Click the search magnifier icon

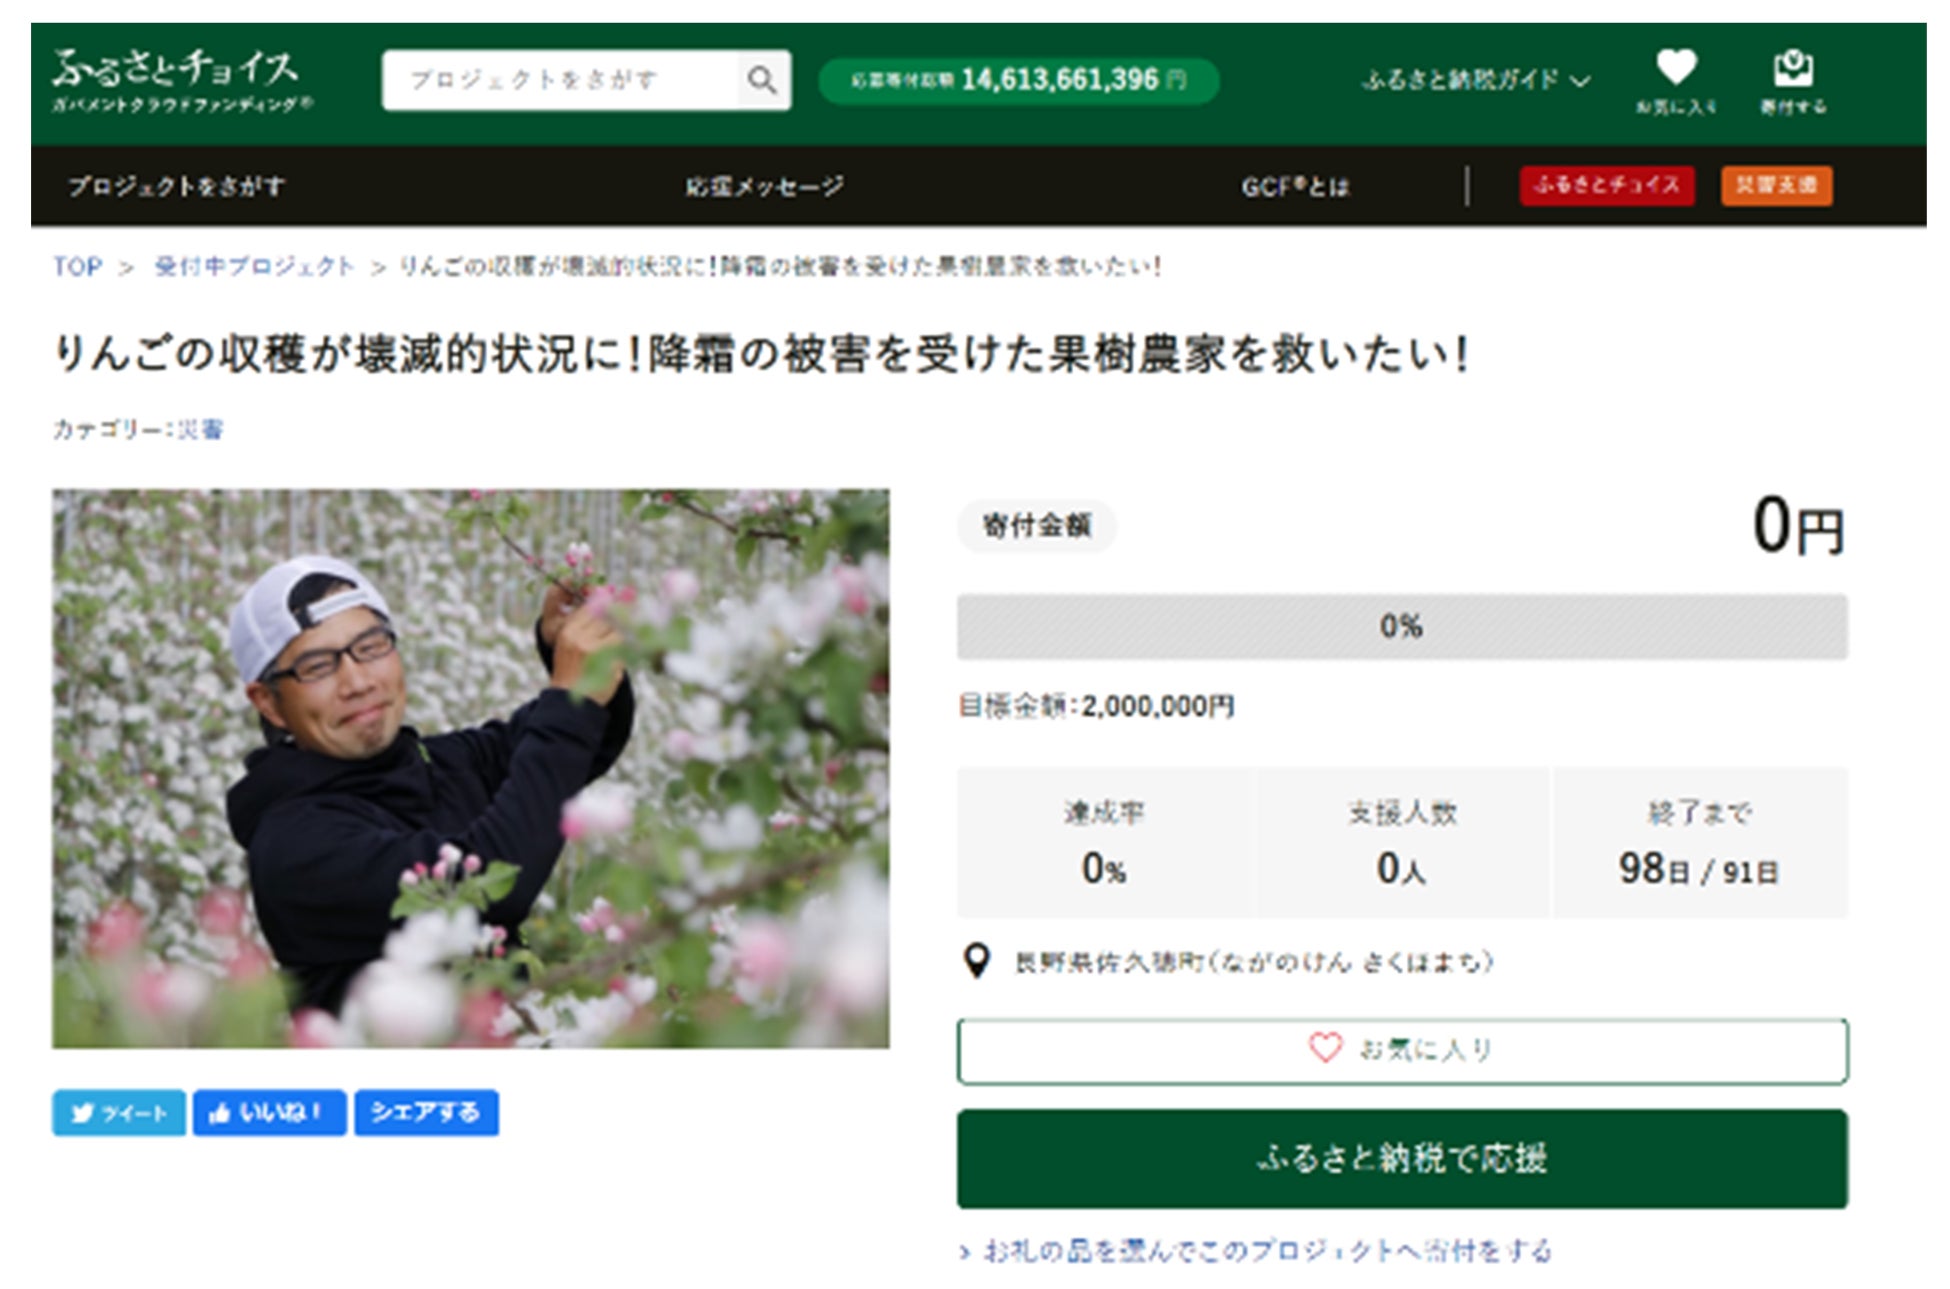[x=762, y=80]
